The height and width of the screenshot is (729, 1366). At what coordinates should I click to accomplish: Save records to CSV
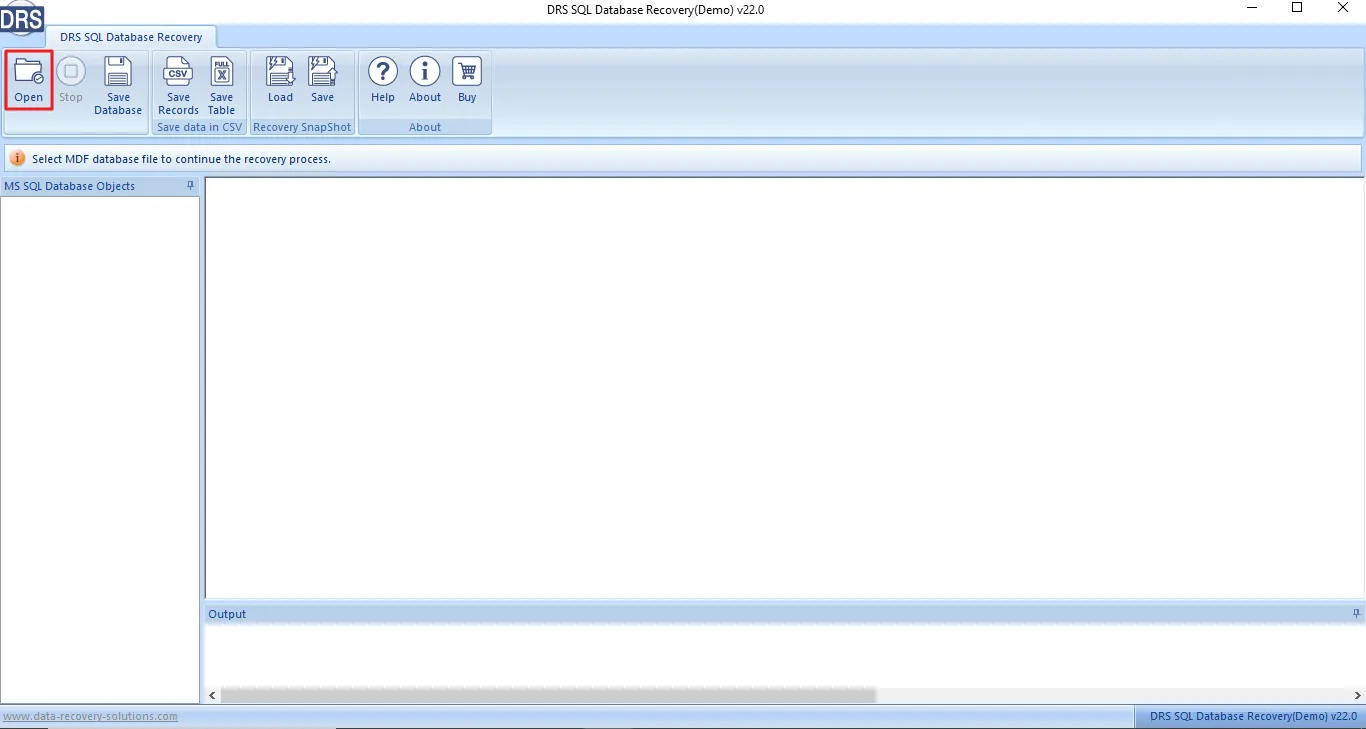[x=178, y=84]
